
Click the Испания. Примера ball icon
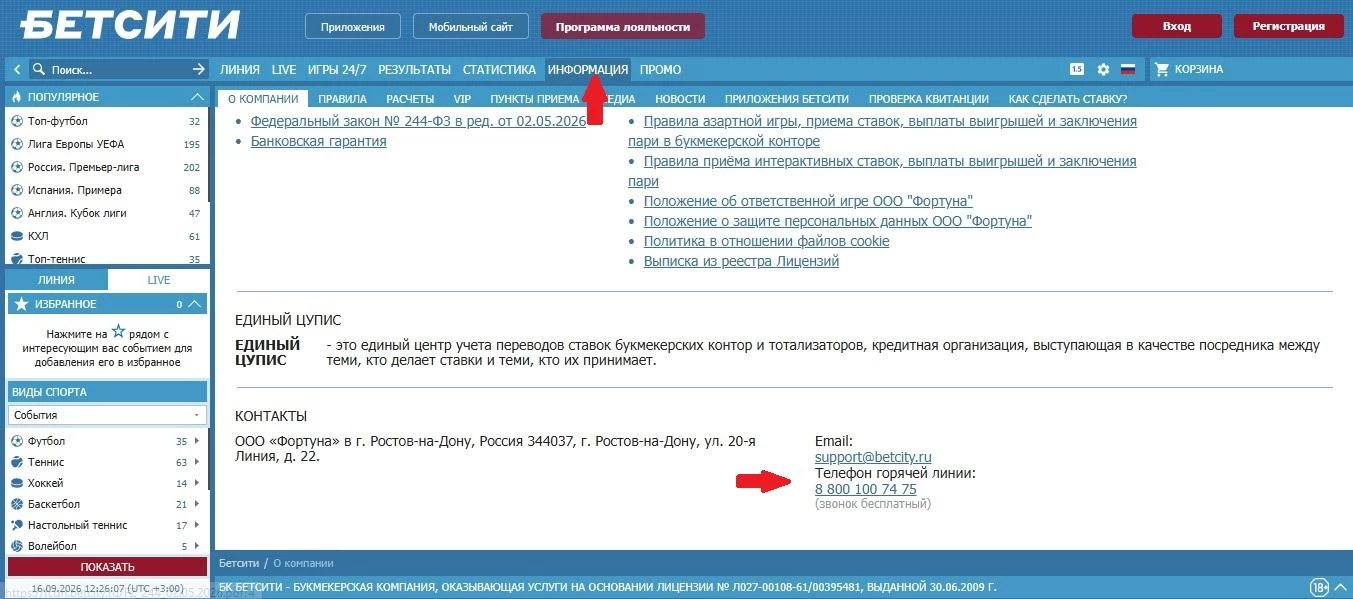click(x=17, y=190)
